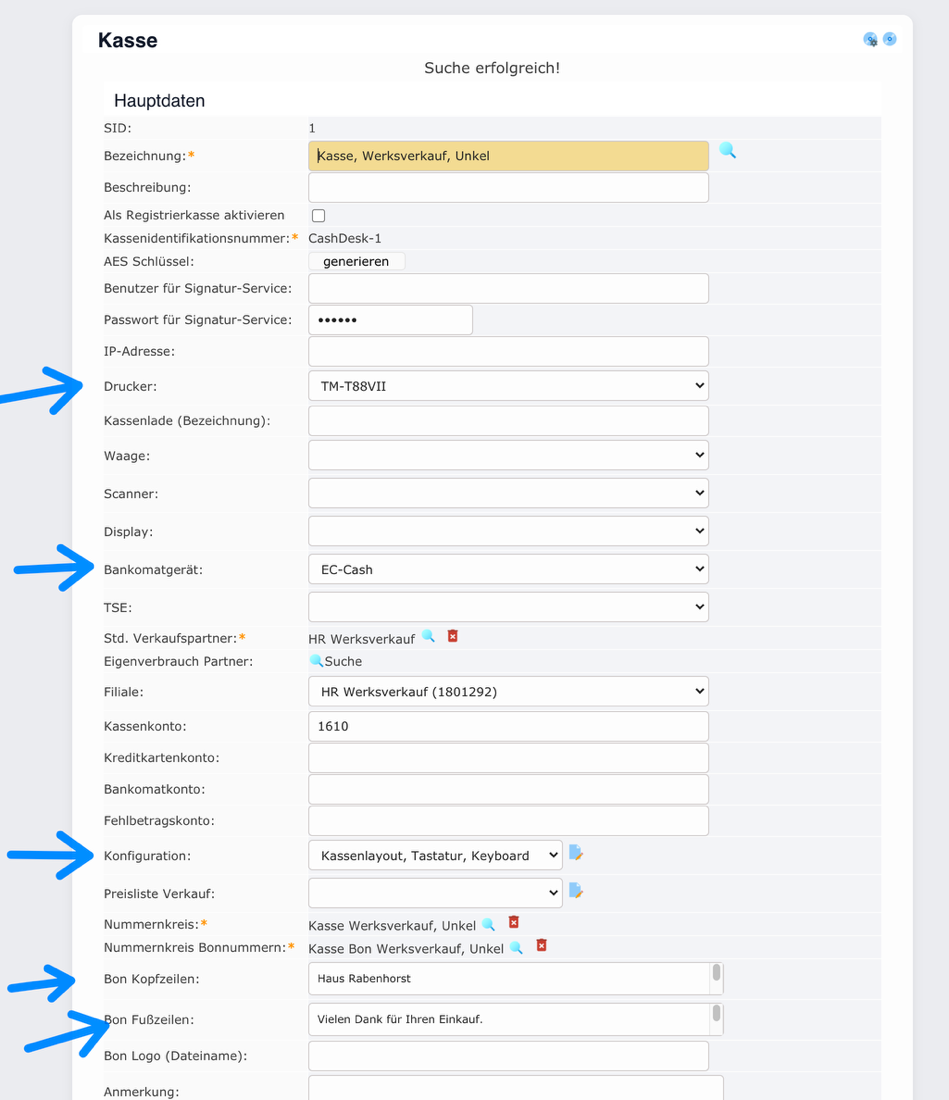Click the Hauptdaten section header
Screen dimensions: 949x1100
point(160,100)
